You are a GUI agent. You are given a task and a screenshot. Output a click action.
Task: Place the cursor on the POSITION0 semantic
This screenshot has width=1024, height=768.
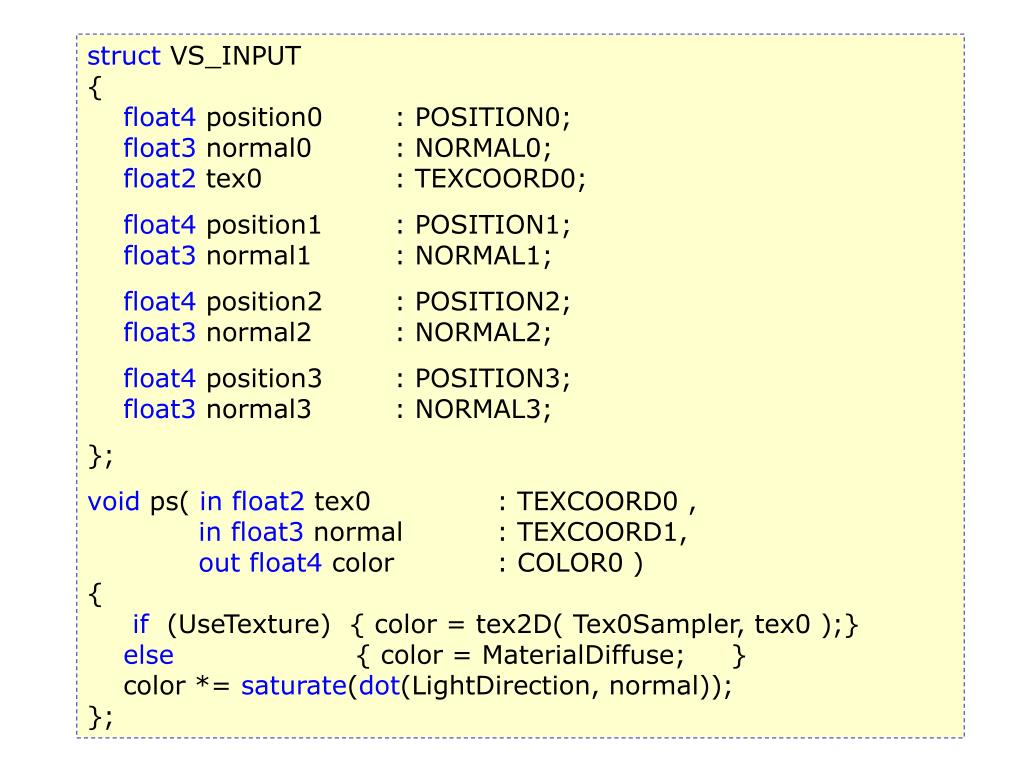click(487, 118)
